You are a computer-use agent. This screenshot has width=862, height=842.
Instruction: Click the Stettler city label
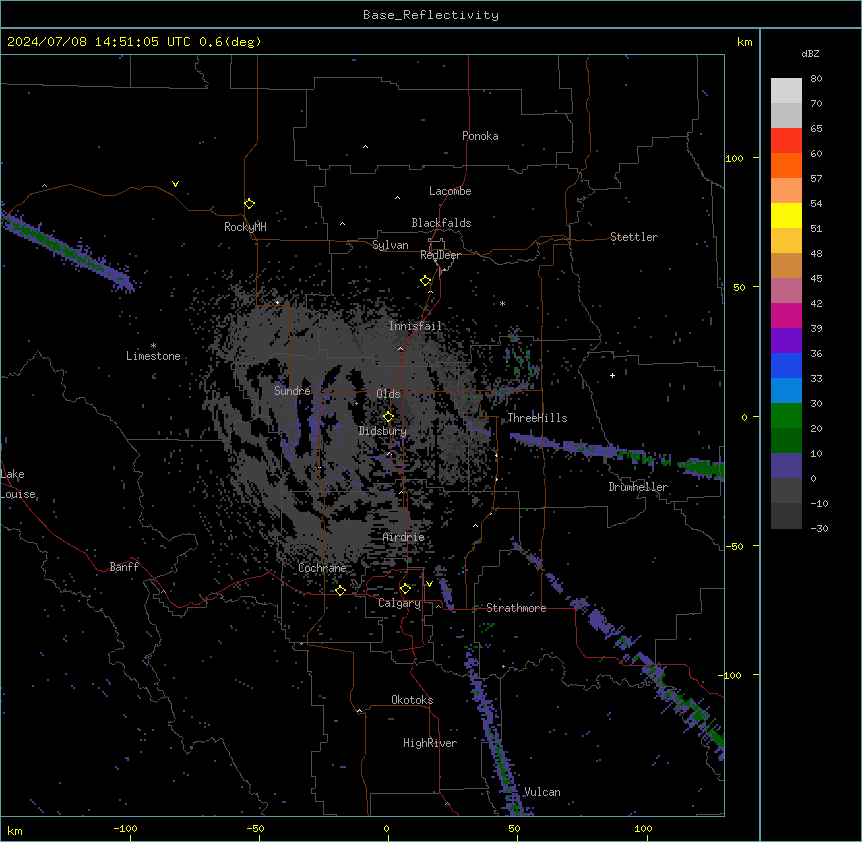pyautogui.click(x=634, y=237)
